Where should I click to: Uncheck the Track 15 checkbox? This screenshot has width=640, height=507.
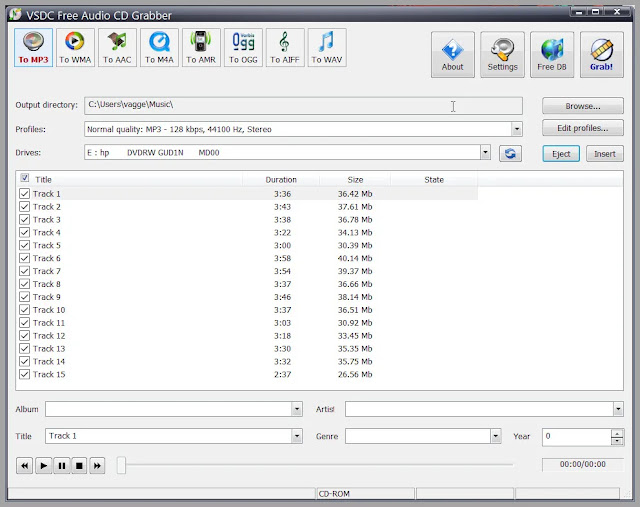tap(24, 374)
